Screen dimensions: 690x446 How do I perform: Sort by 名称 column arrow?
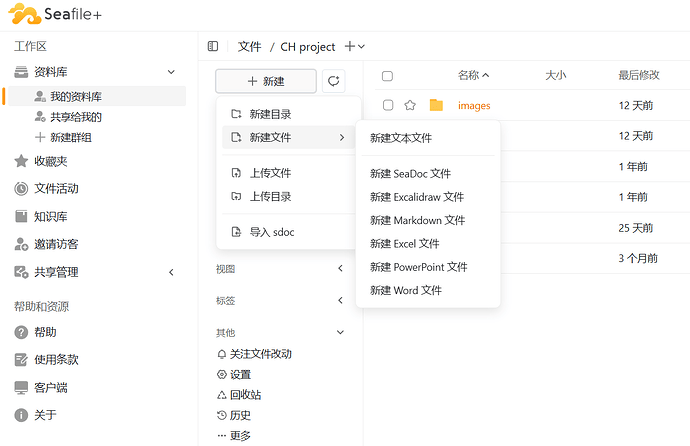tap(485, 76)
